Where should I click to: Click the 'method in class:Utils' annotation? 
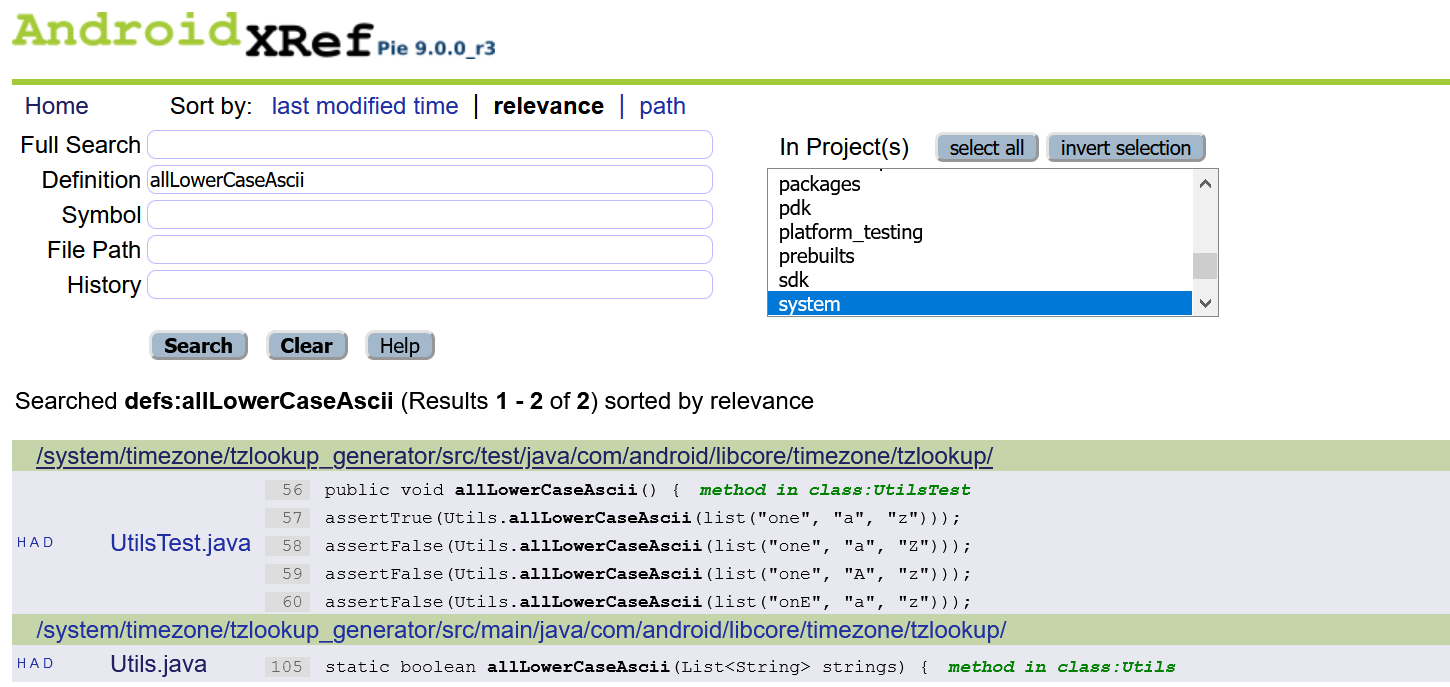[1062, 667]
